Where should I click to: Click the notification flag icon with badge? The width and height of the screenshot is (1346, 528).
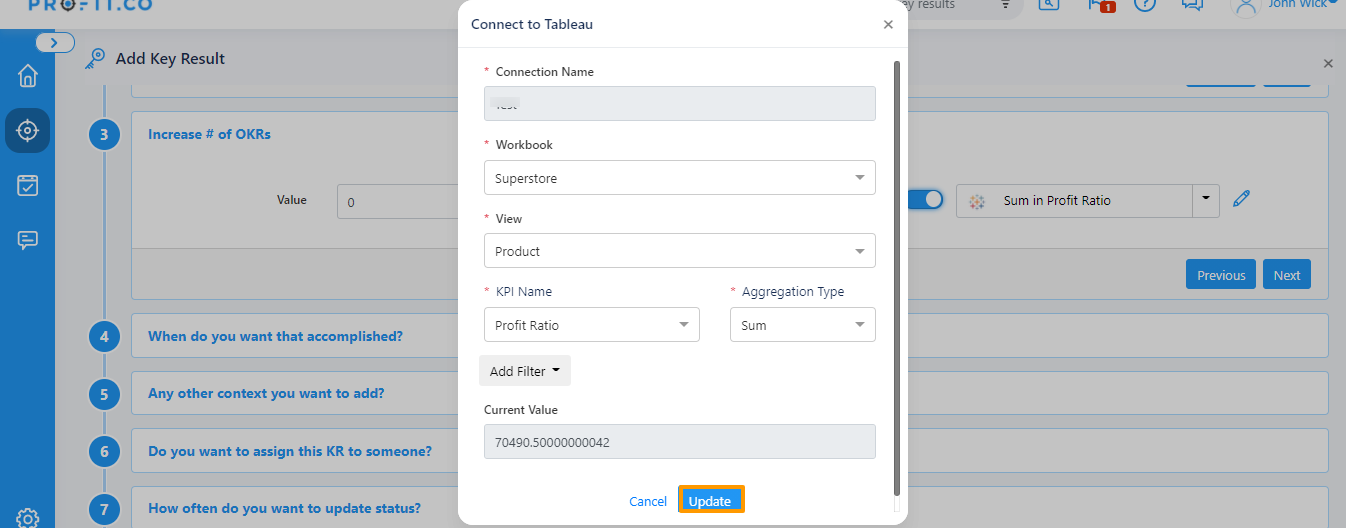(x=1097, y=4)
